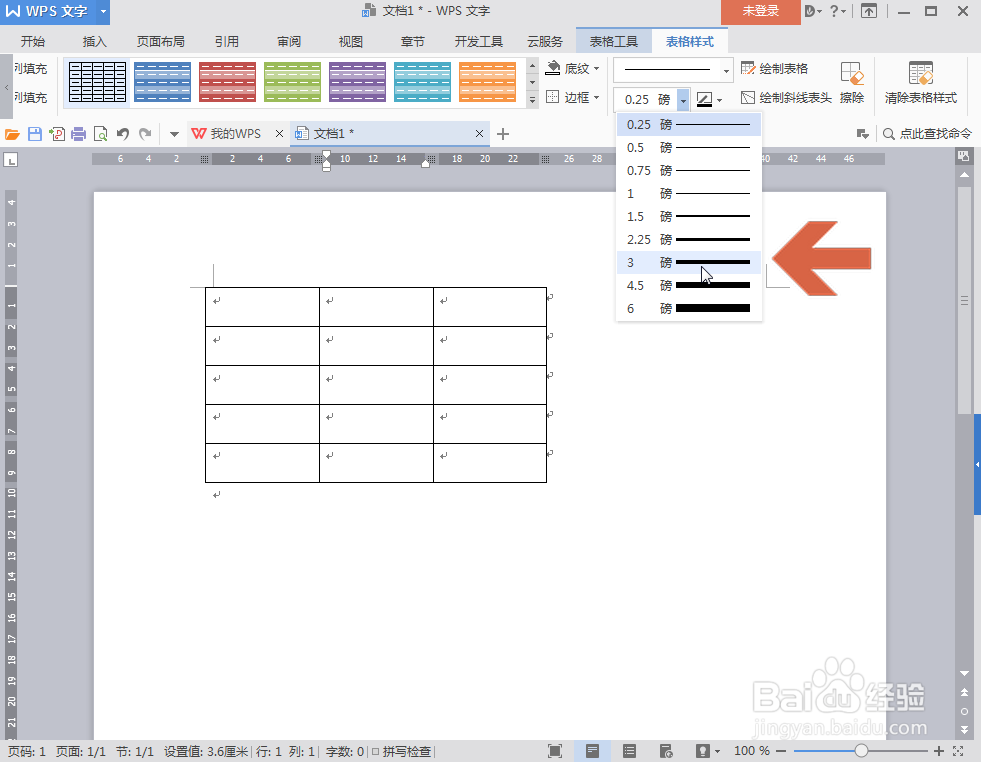Close the 文档1 document tab

click(x=479, y=133)
